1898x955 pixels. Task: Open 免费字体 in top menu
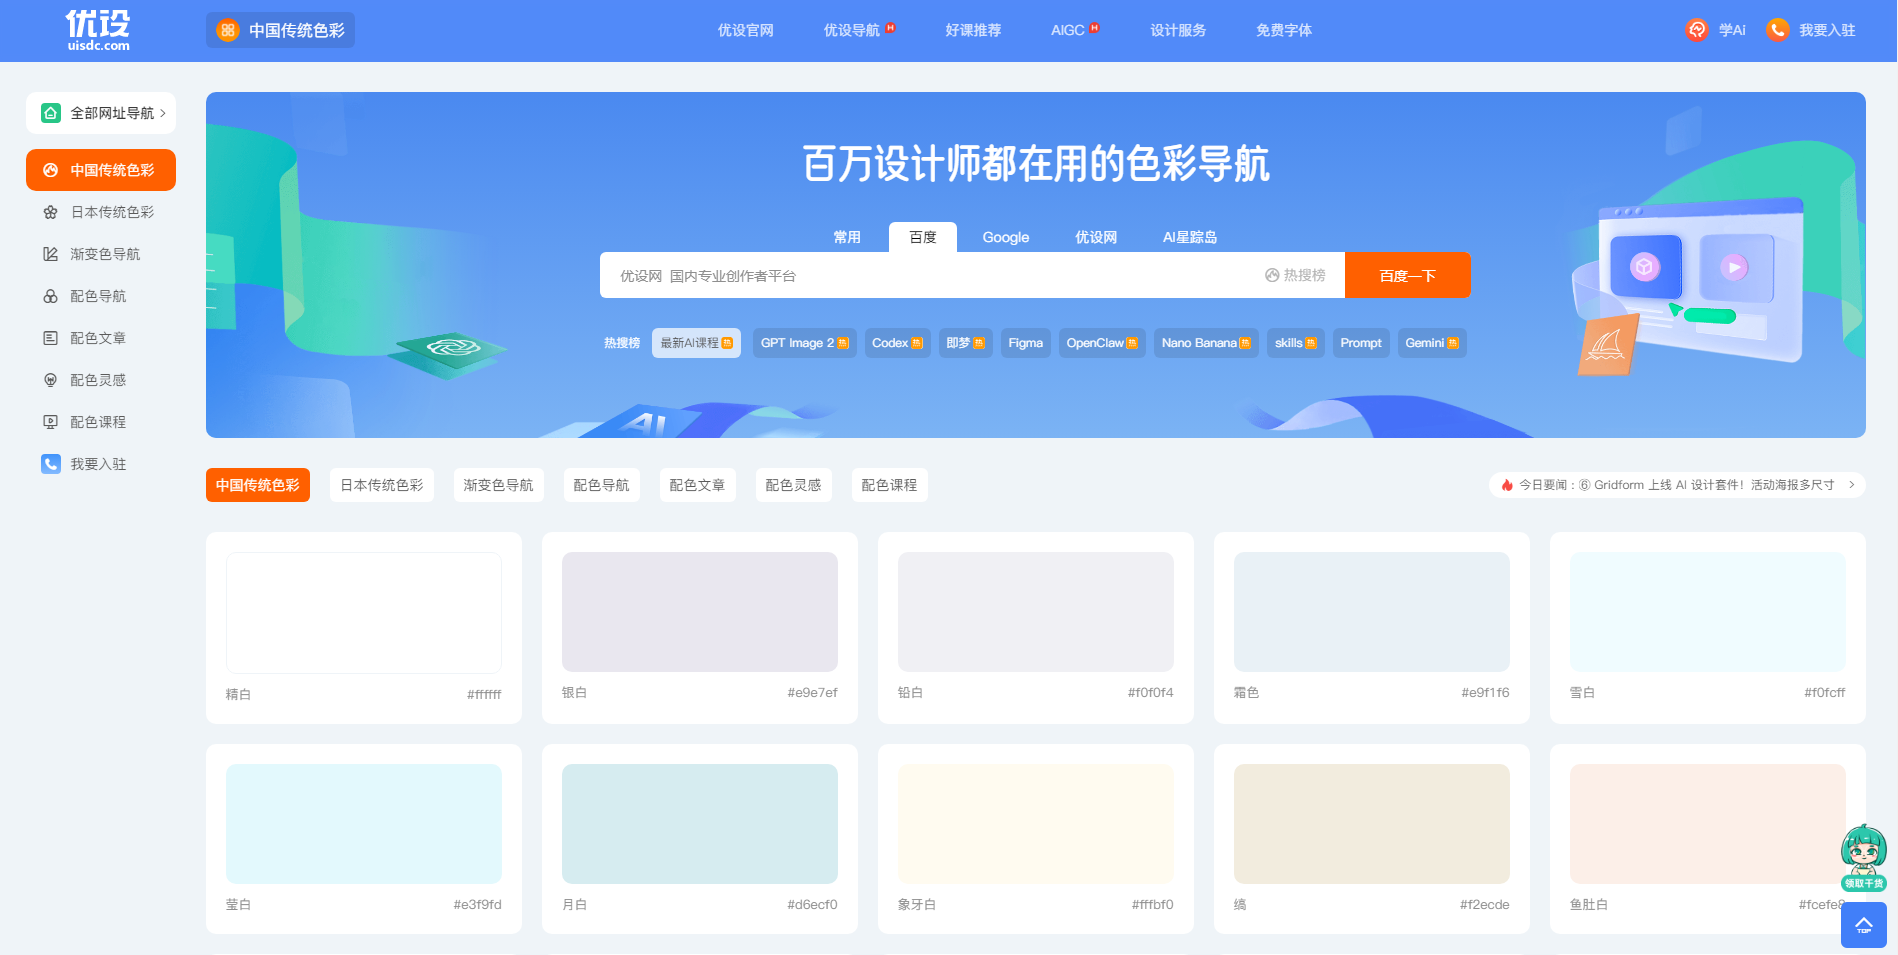coord(1284,30)
